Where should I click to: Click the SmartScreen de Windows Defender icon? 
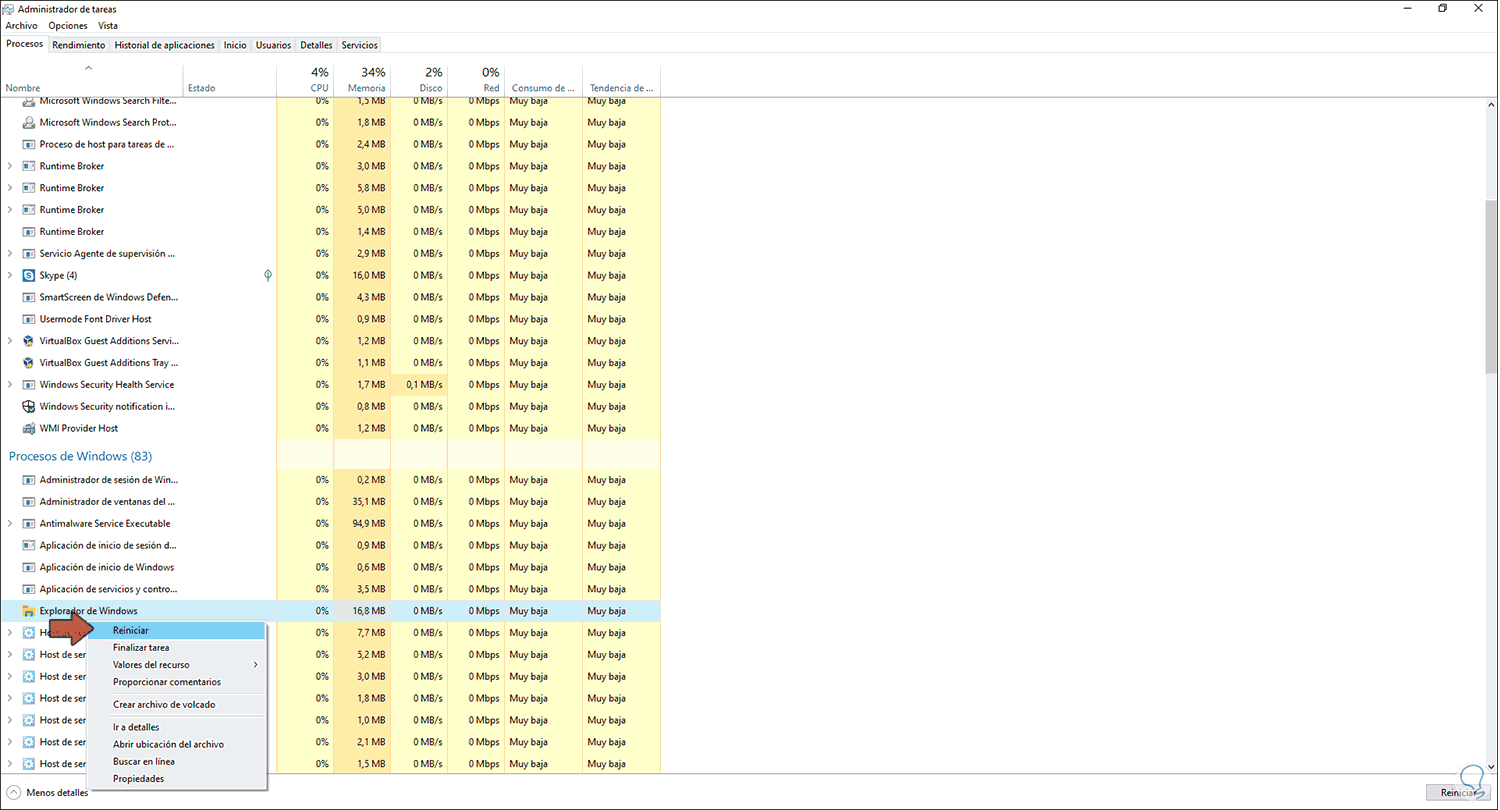(28, 297)
